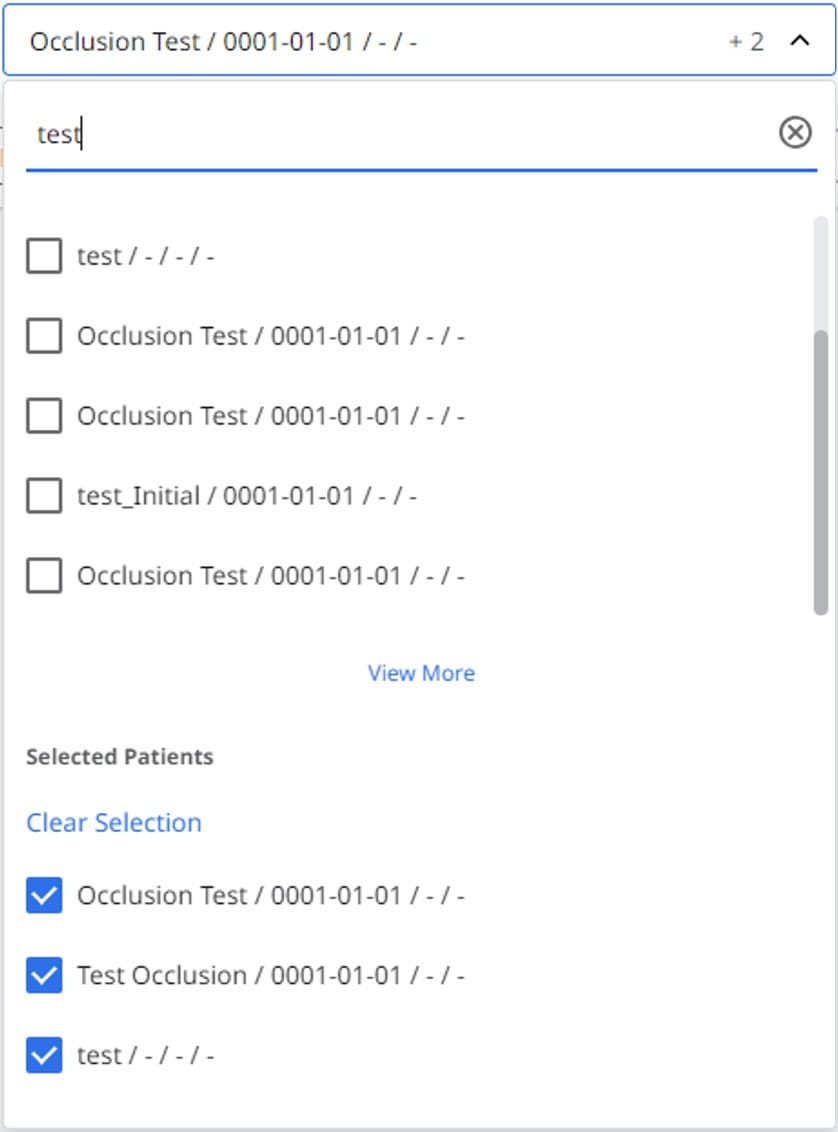Click the +2 additional selections badge

[746, 42]
